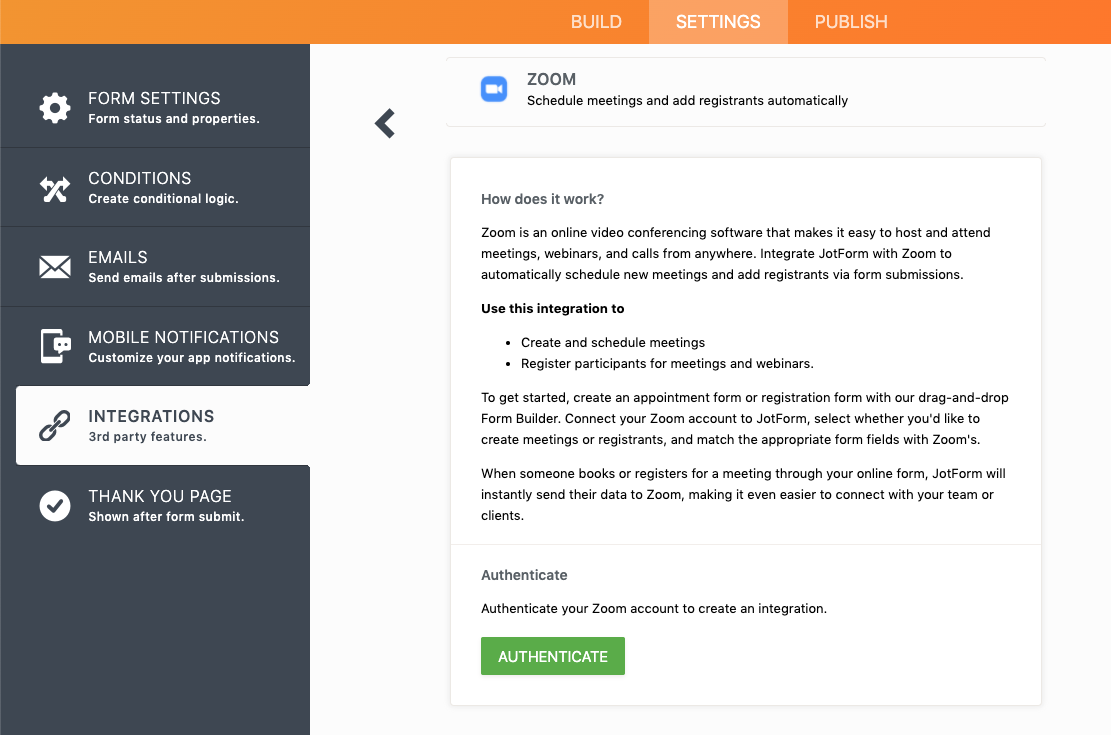Screen dimensions: 1111x735
Task: Go back using the left chevron arrow
Action: (385, 123)
